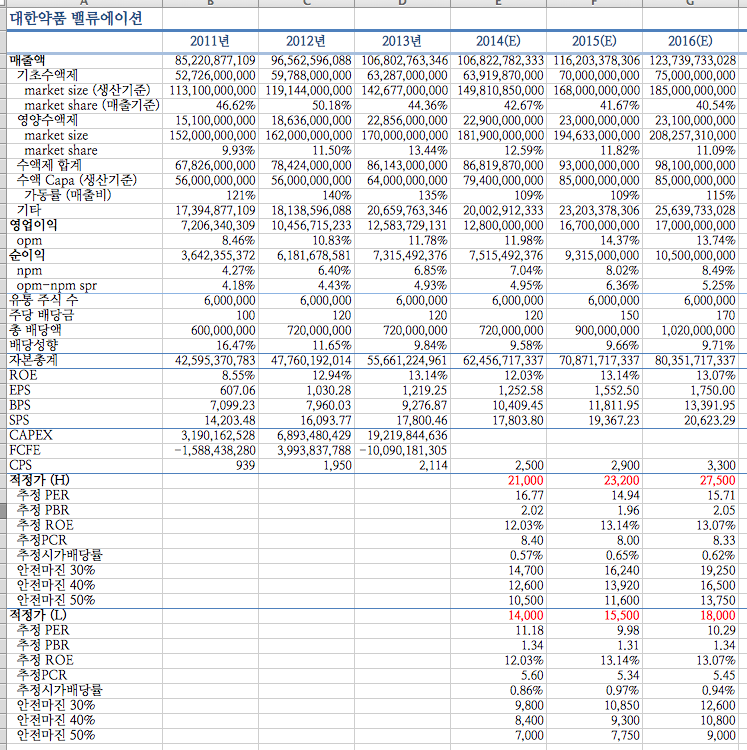The width and height of the screenshot is (747, 750).
Task: Select the 배당성향 row label
Action: [x=33, y=345]
